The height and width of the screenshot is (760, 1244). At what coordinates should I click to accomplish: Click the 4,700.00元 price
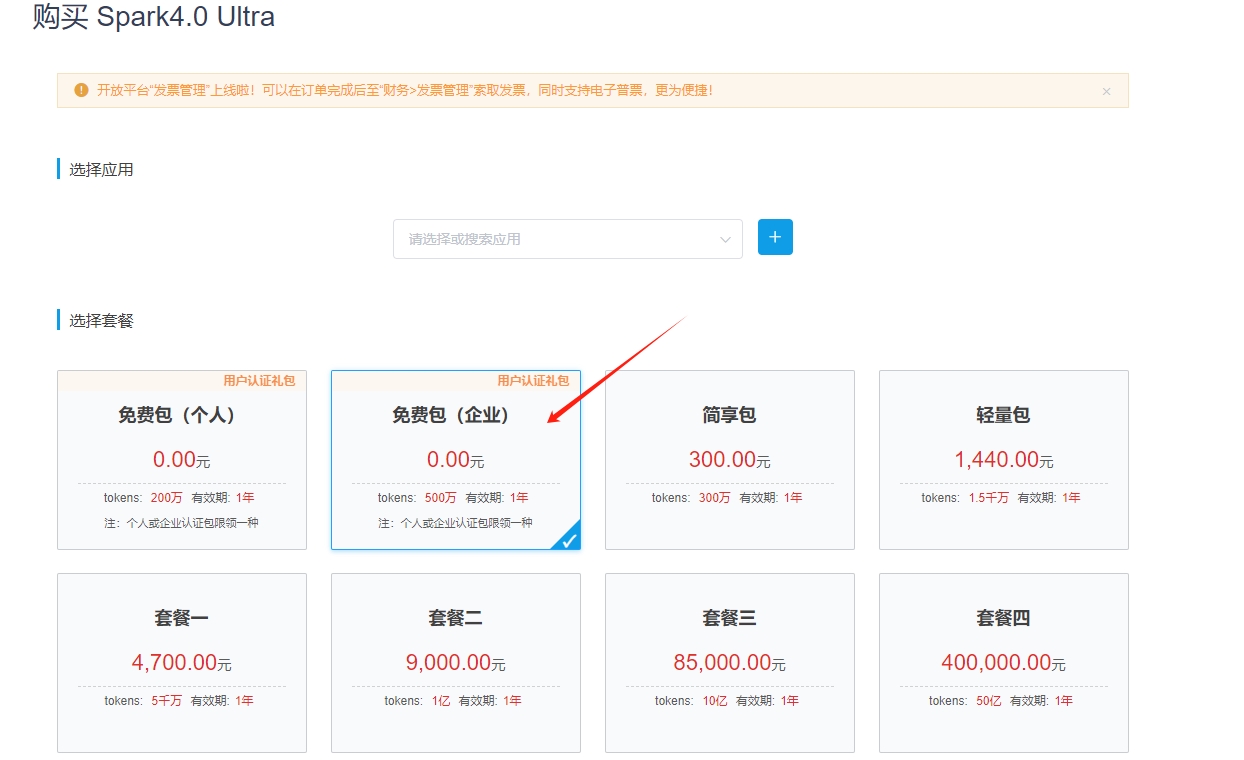[182, 663]
